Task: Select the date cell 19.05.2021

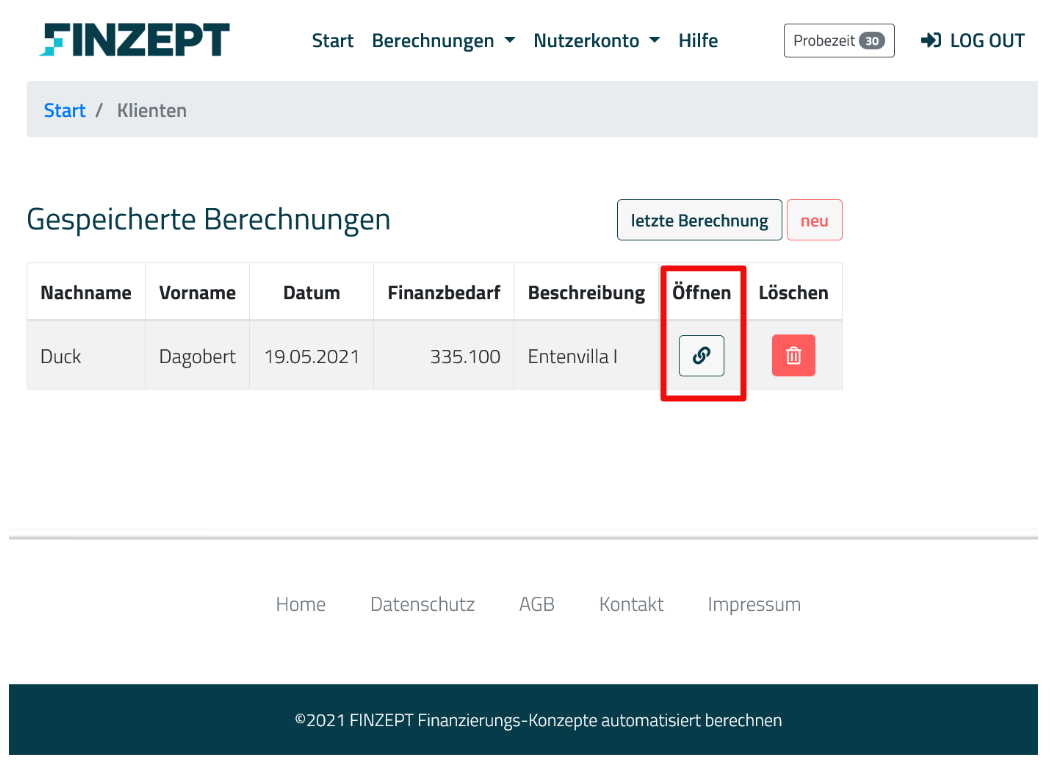Action: point(311,356)
